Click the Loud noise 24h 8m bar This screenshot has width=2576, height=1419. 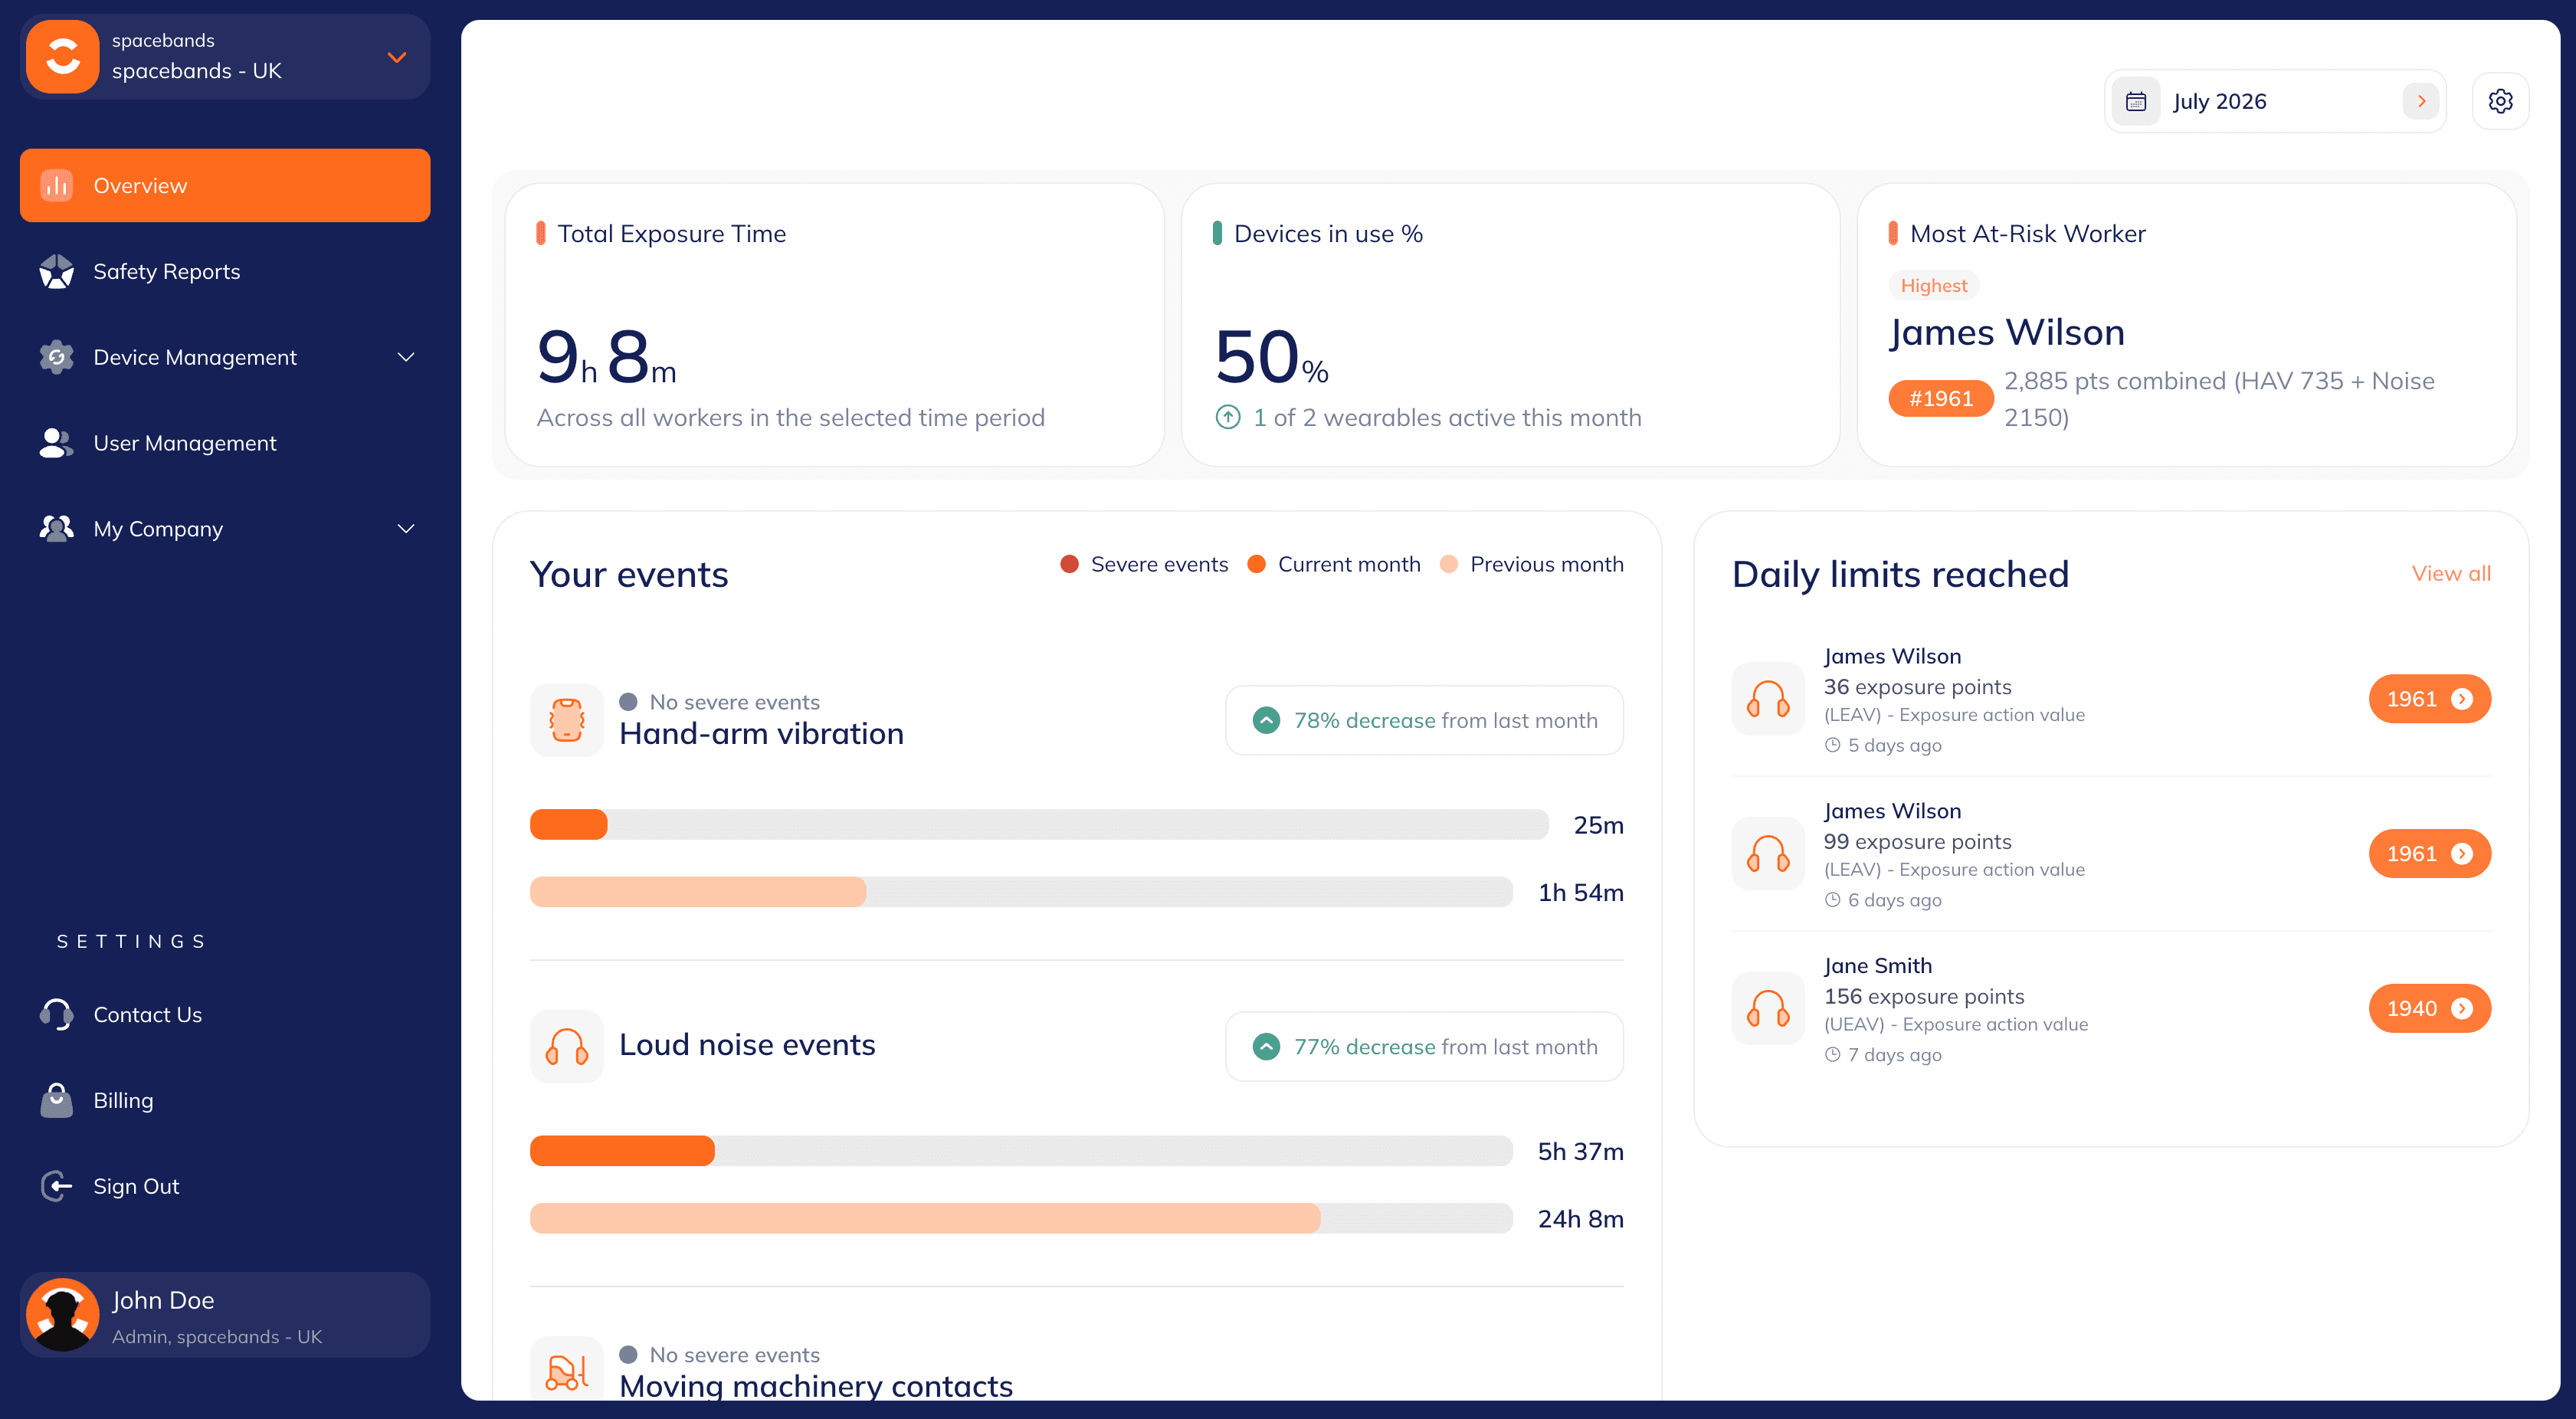[x=925, y=1219]
